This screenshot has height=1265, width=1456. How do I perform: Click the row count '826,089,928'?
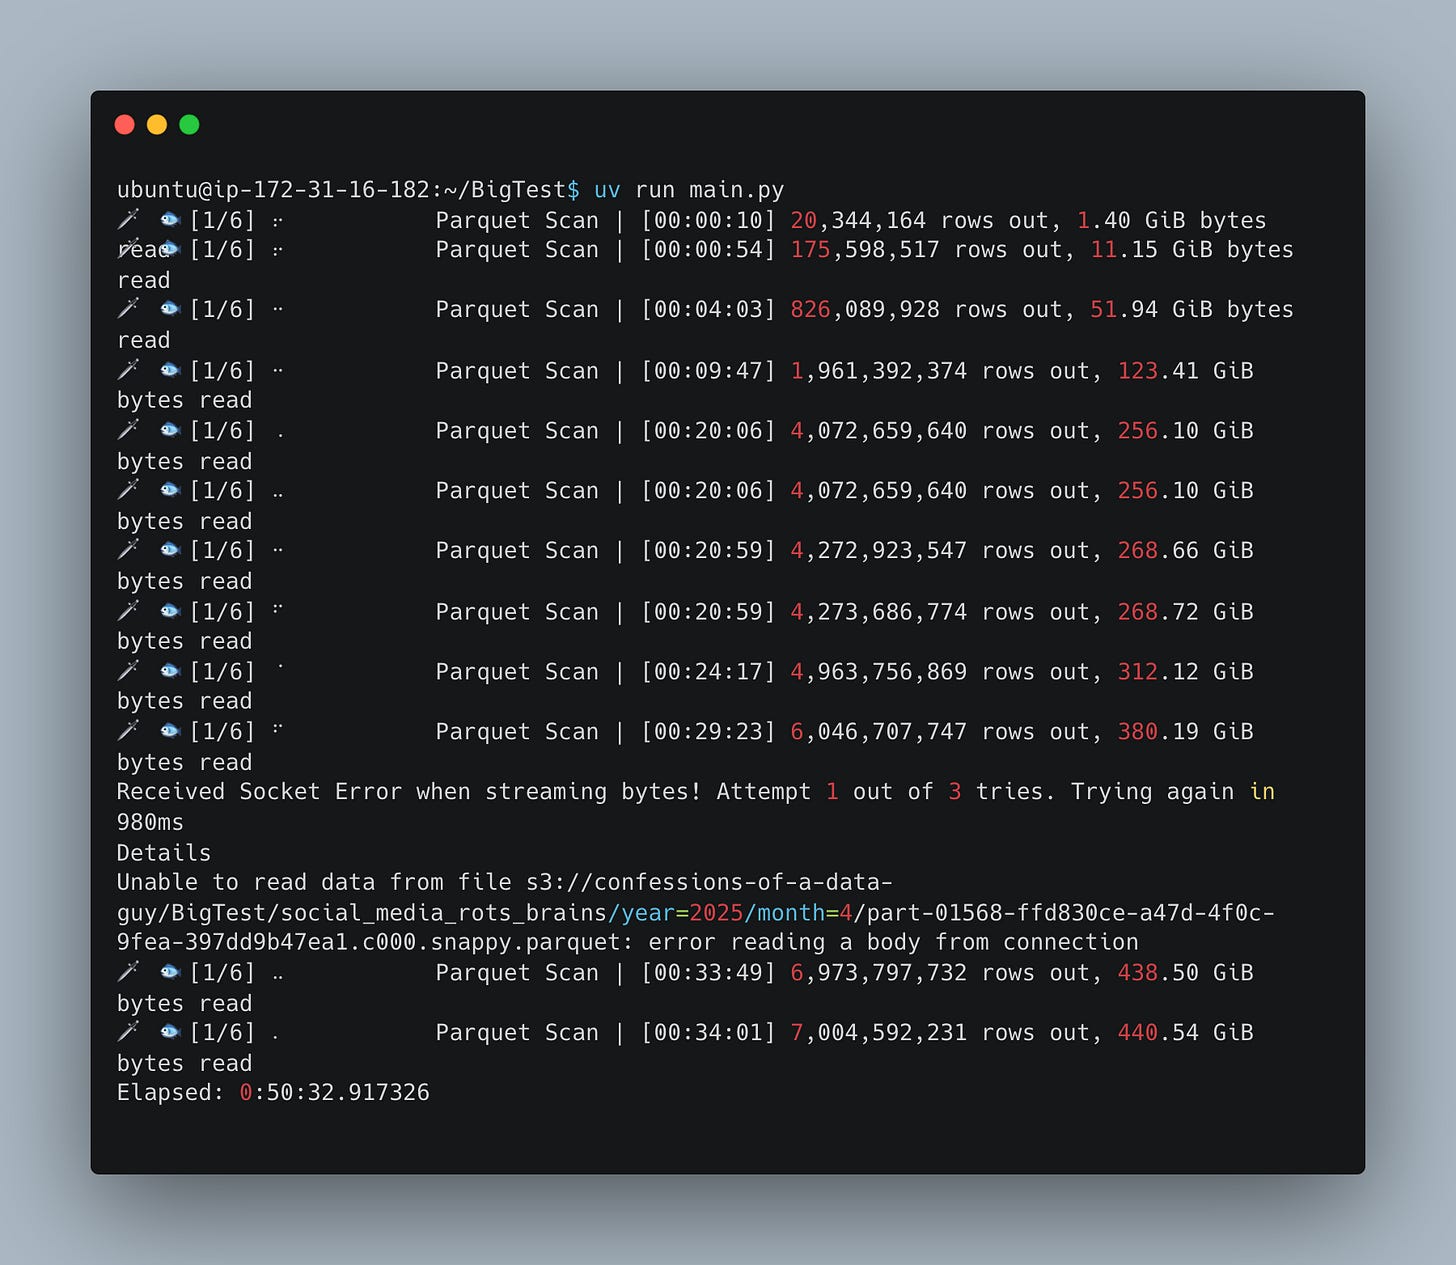click(865, 310)
